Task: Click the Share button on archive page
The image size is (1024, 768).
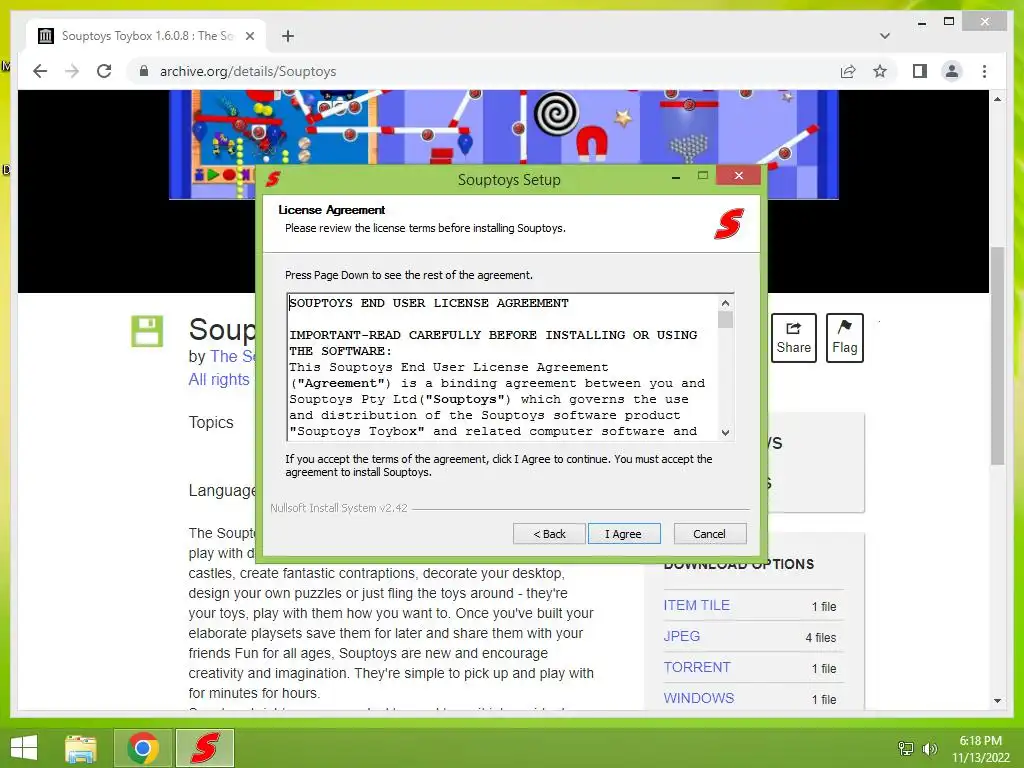Action: (793, 338)
